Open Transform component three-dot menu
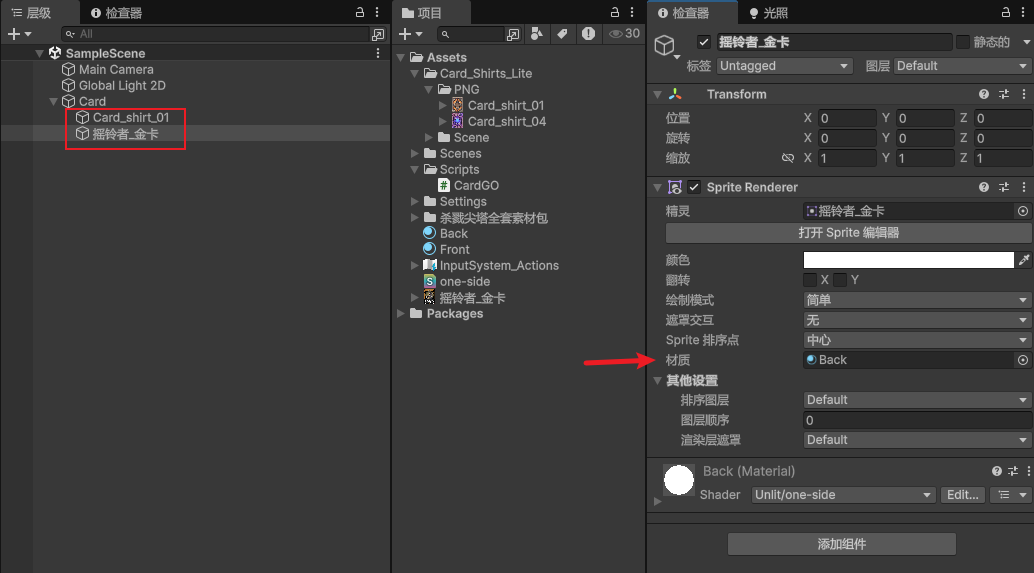 (1023, 94)
